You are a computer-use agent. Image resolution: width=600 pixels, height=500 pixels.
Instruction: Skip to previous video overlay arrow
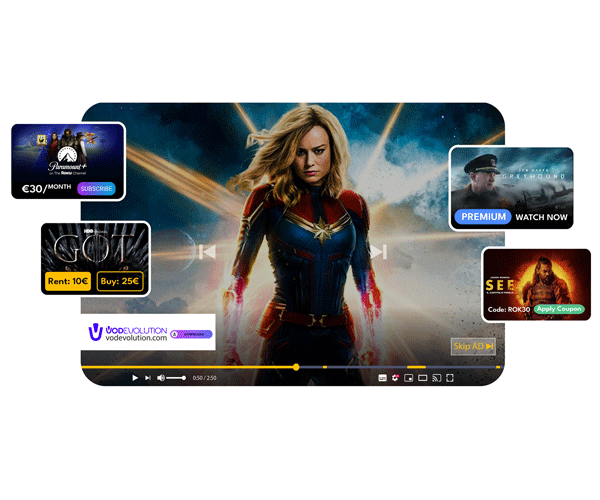[x=207, y=252]
